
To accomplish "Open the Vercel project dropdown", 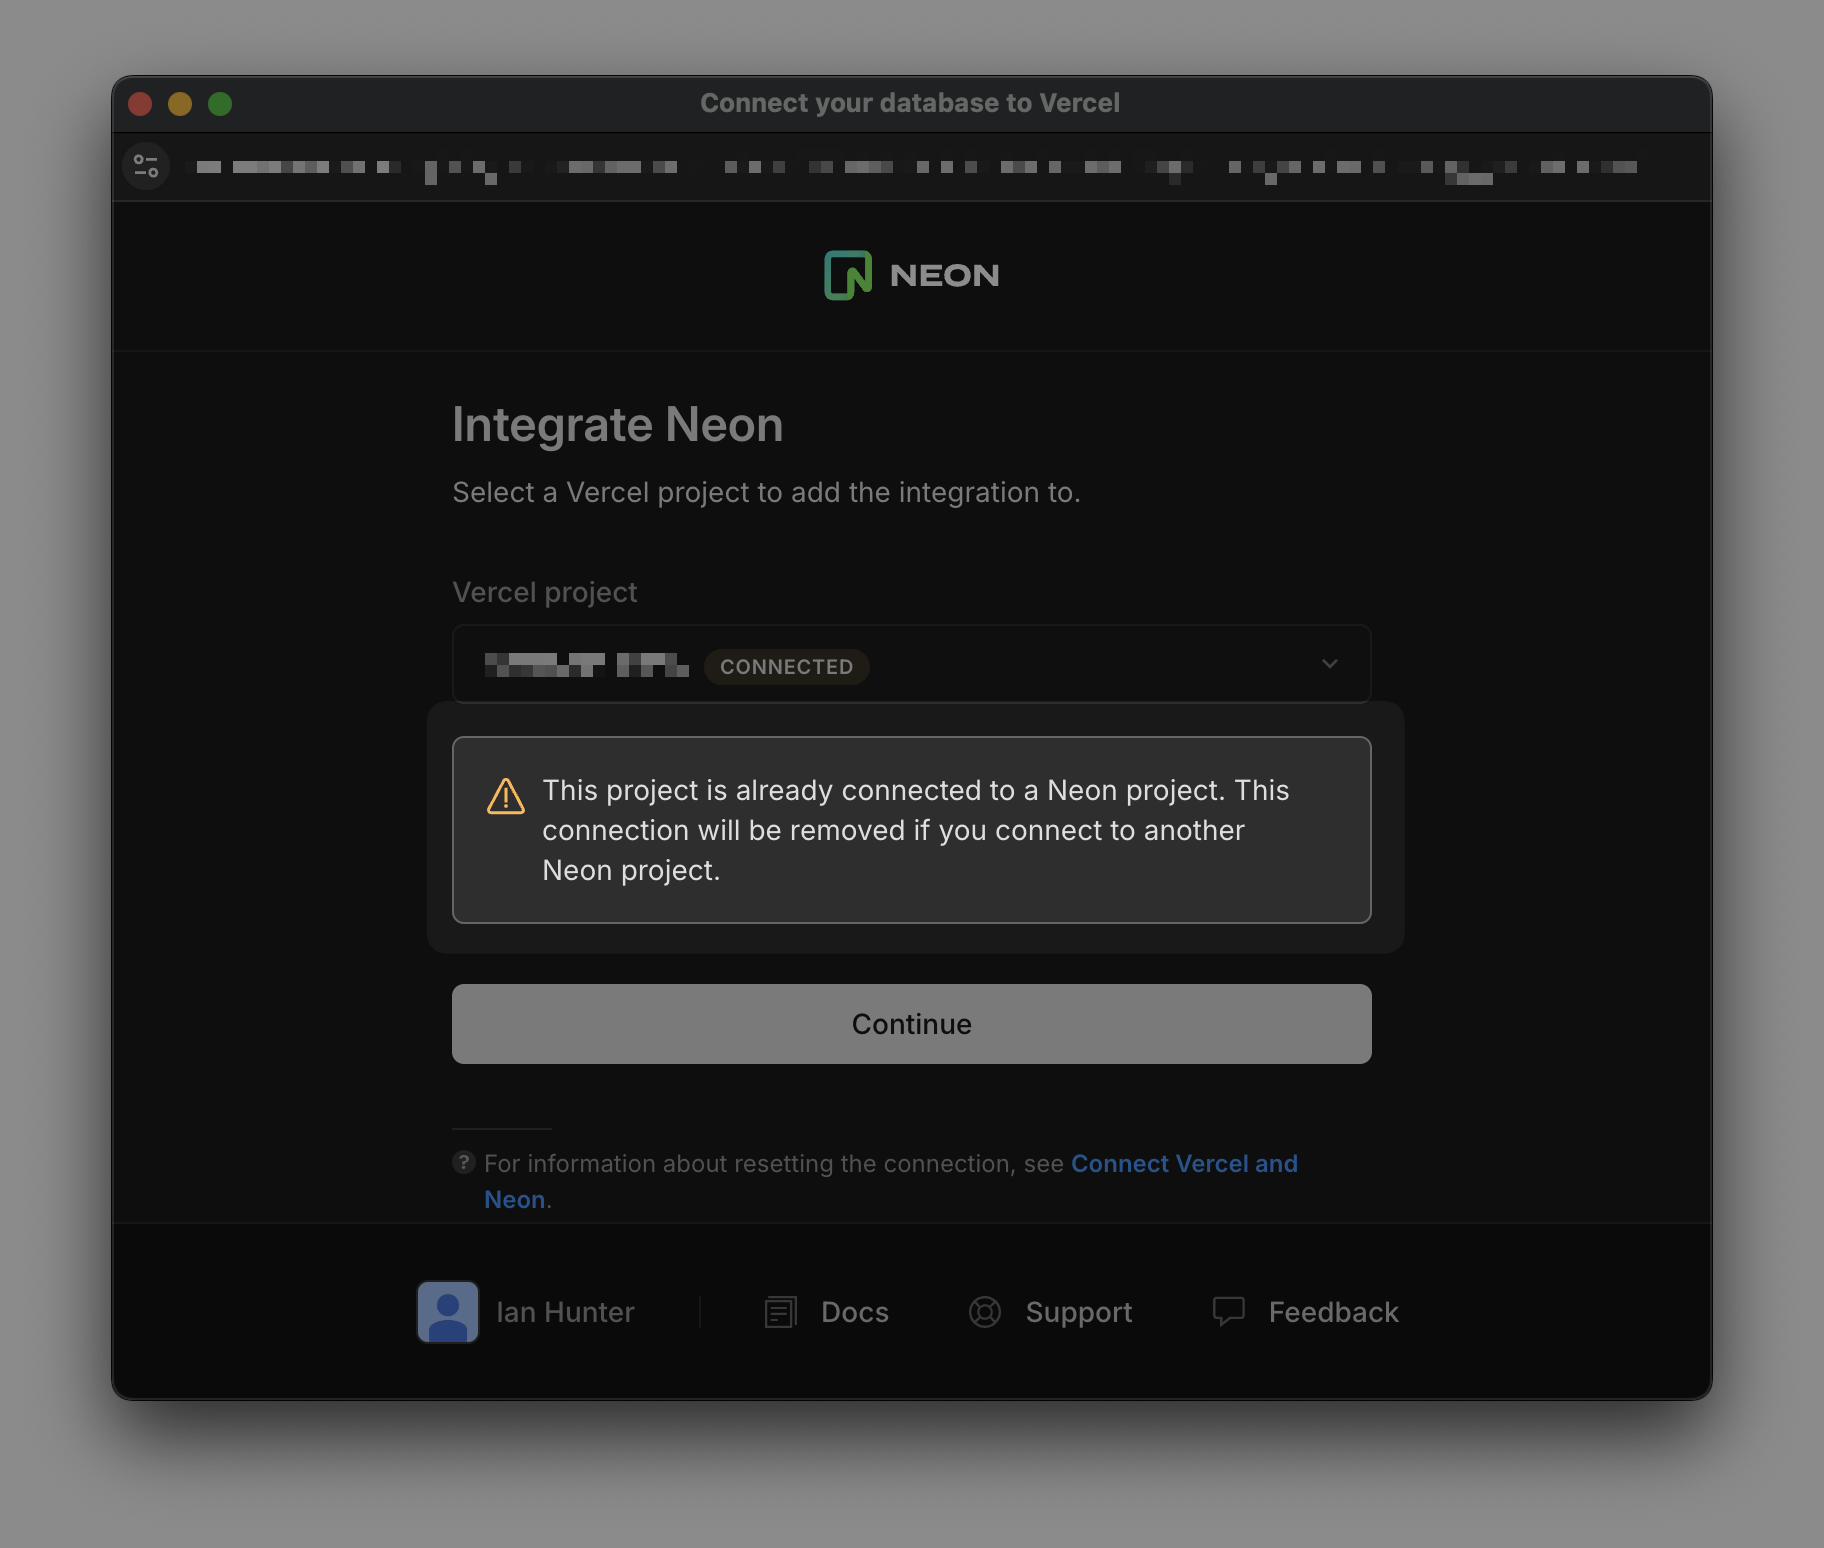I will point(911,664).
